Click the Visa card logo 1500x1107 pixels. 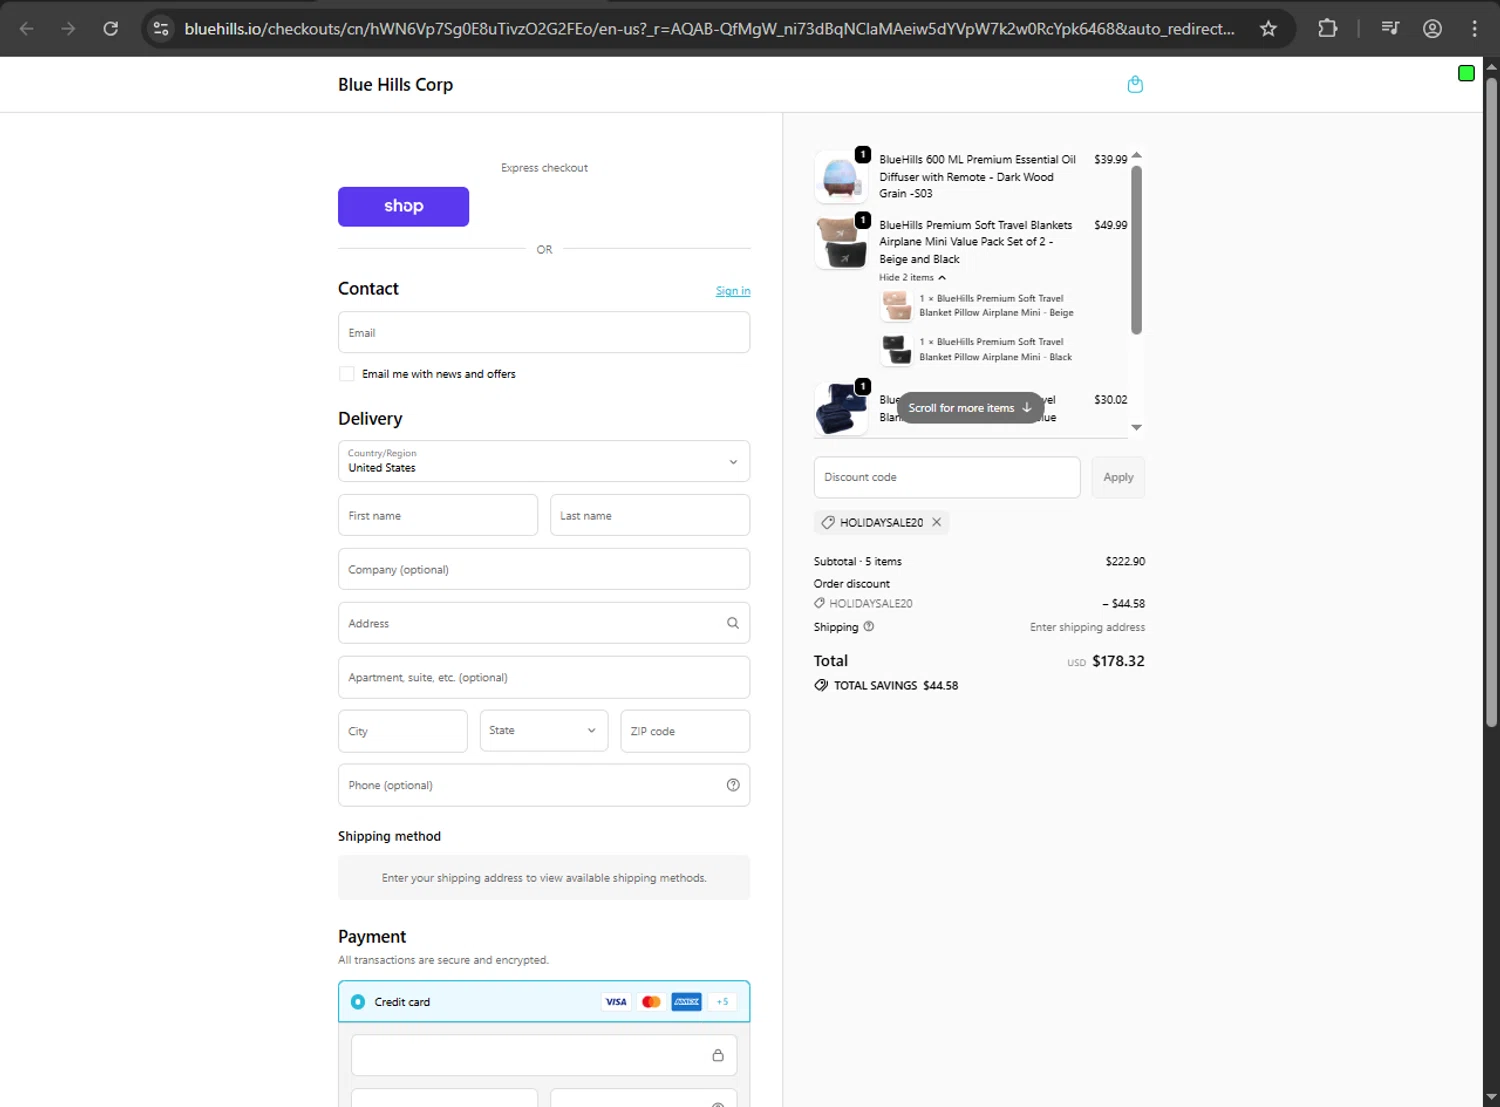click(x=616, y=1002)
